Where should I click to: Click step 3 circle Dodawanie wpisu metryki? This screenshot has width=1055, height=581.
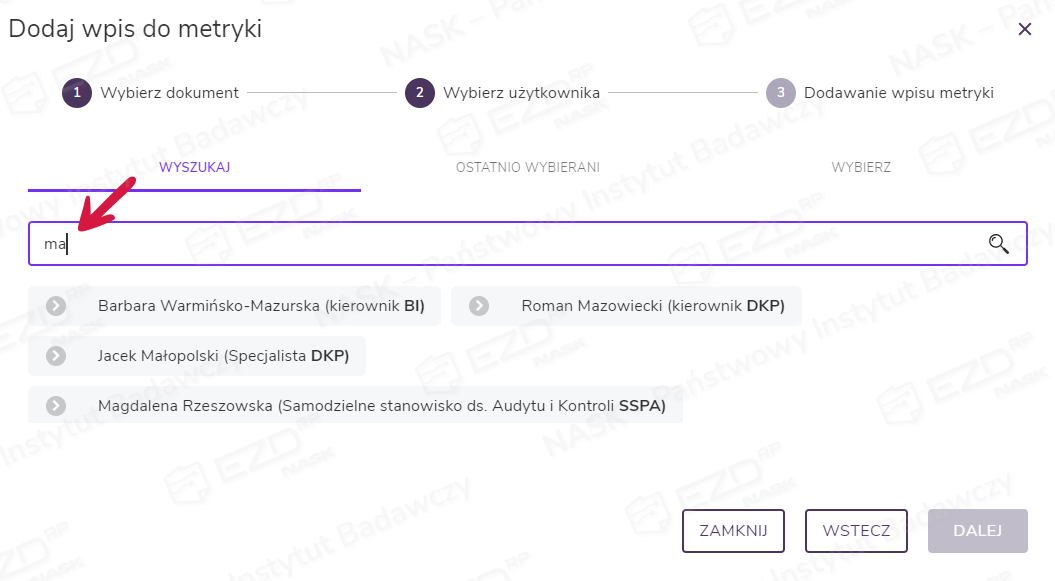tap(781, 93)
